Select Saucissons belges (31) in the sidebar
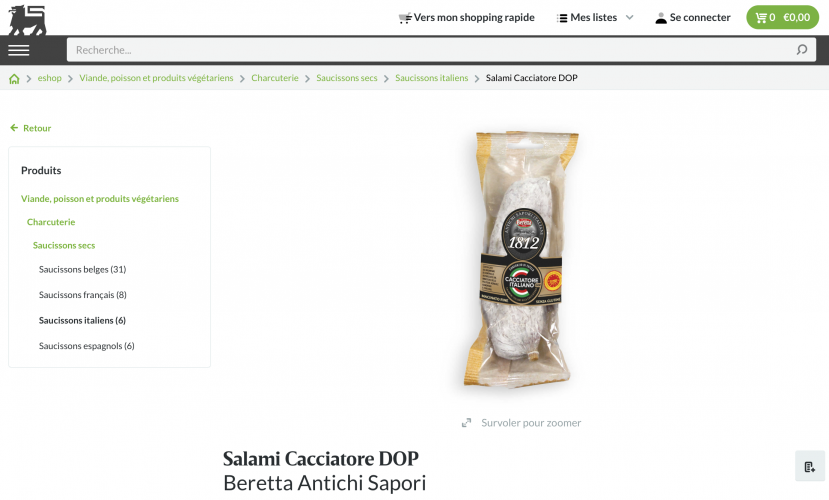The height and width of the screenshot is (500, 829). click(x=82, y=269)
